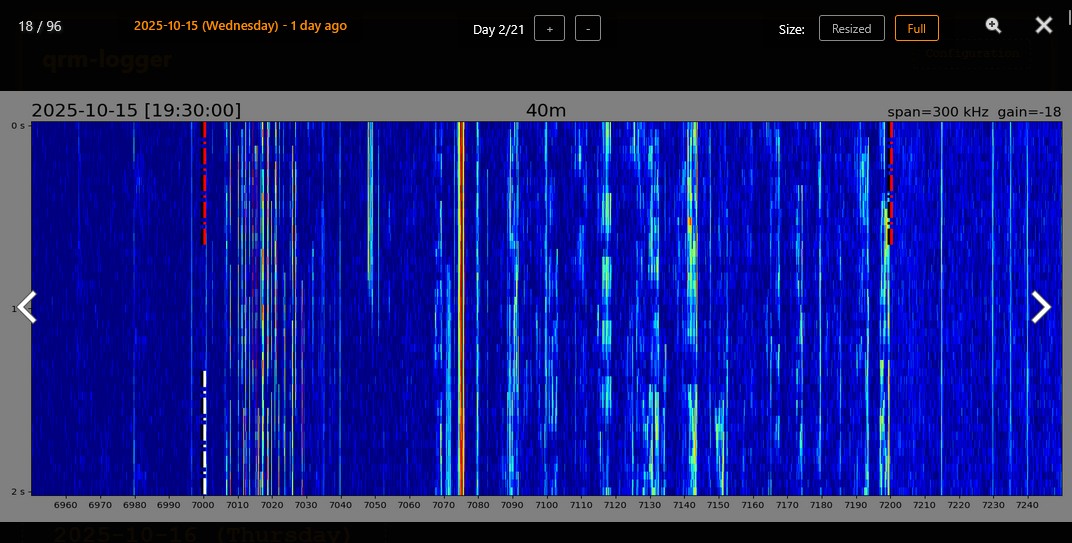Click the red dashed marker at 7200 kHz
The image size is (1072, 543).
[x=891, y=183]
